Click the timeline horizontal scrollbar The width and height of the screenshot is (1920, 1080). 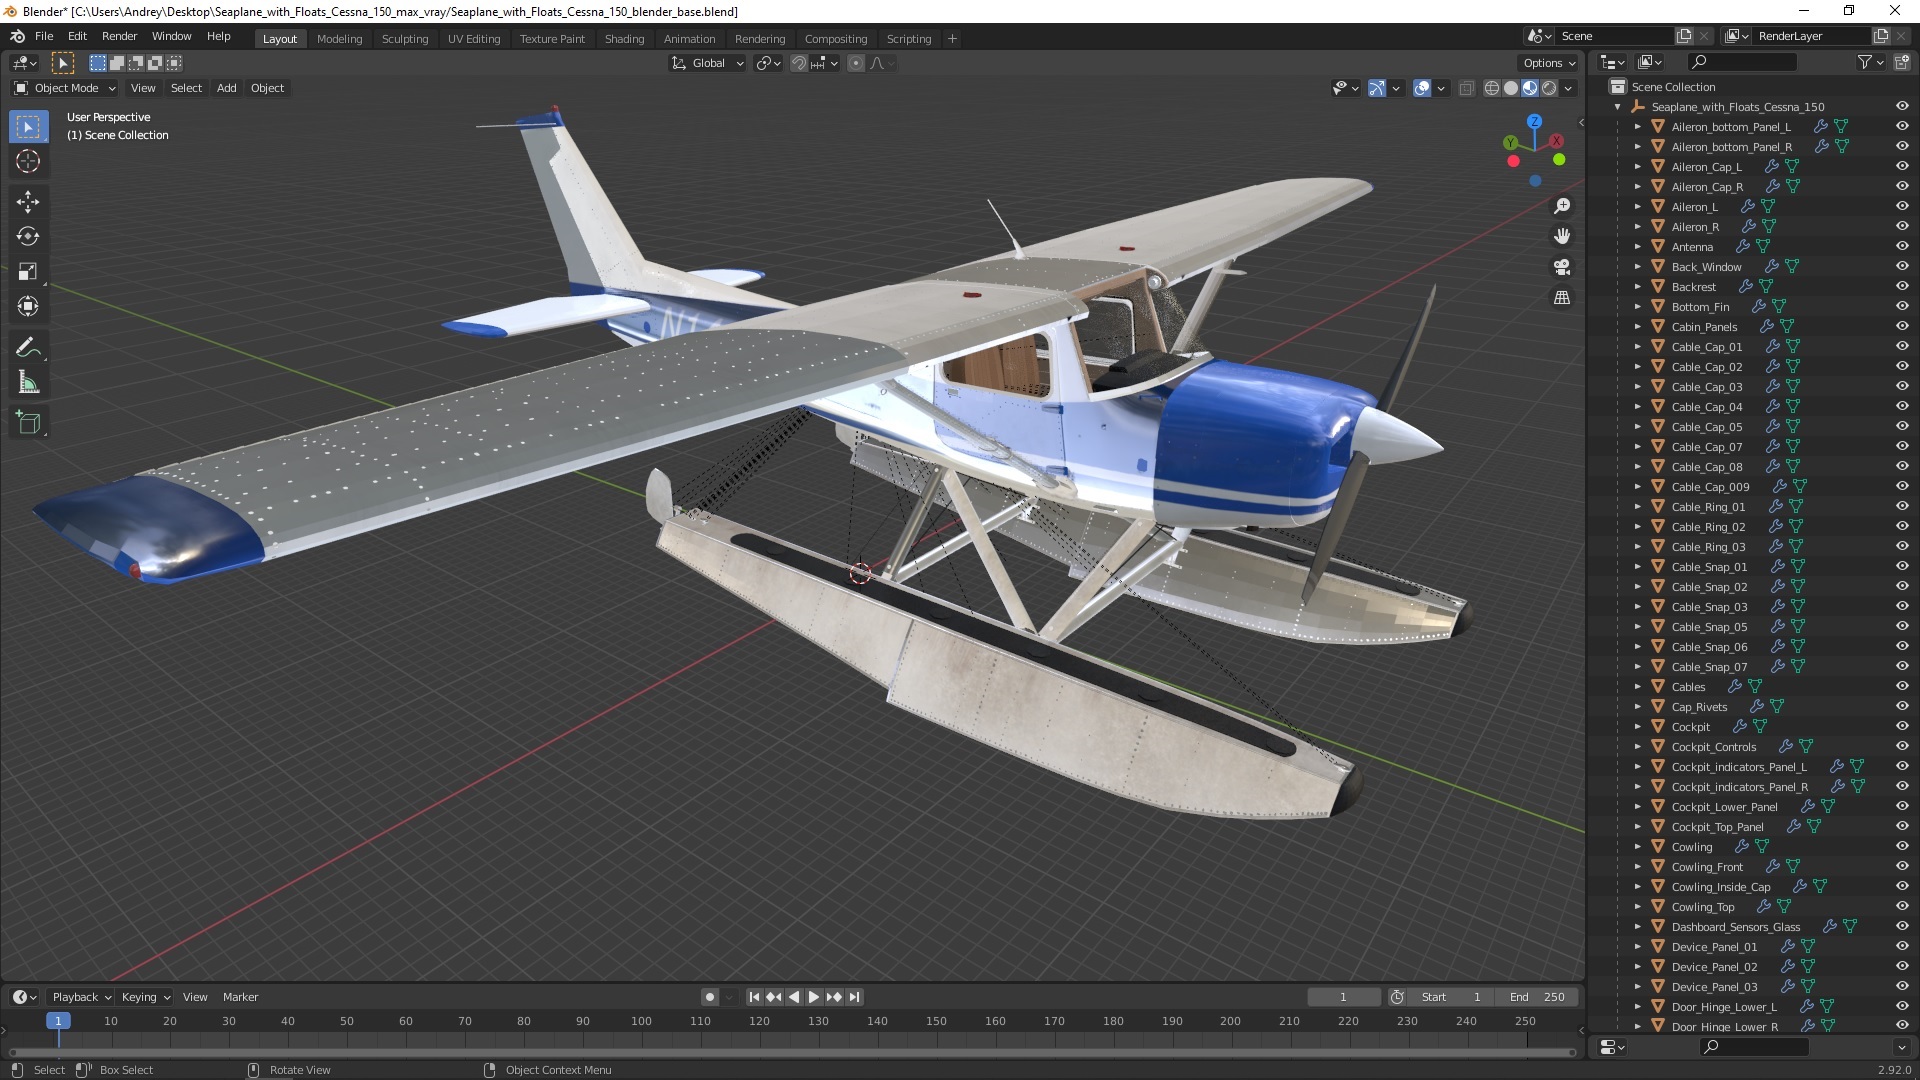(792, 1052)
